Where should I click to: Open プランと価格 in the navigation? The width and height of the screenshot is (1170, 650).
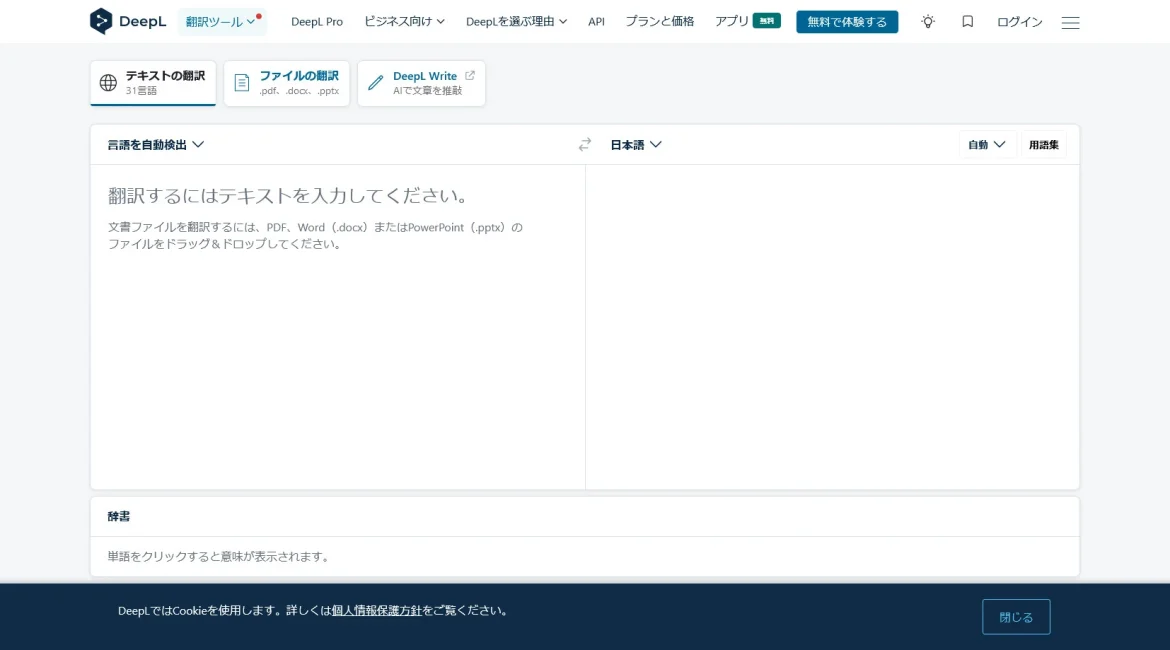tap(660, 22)
